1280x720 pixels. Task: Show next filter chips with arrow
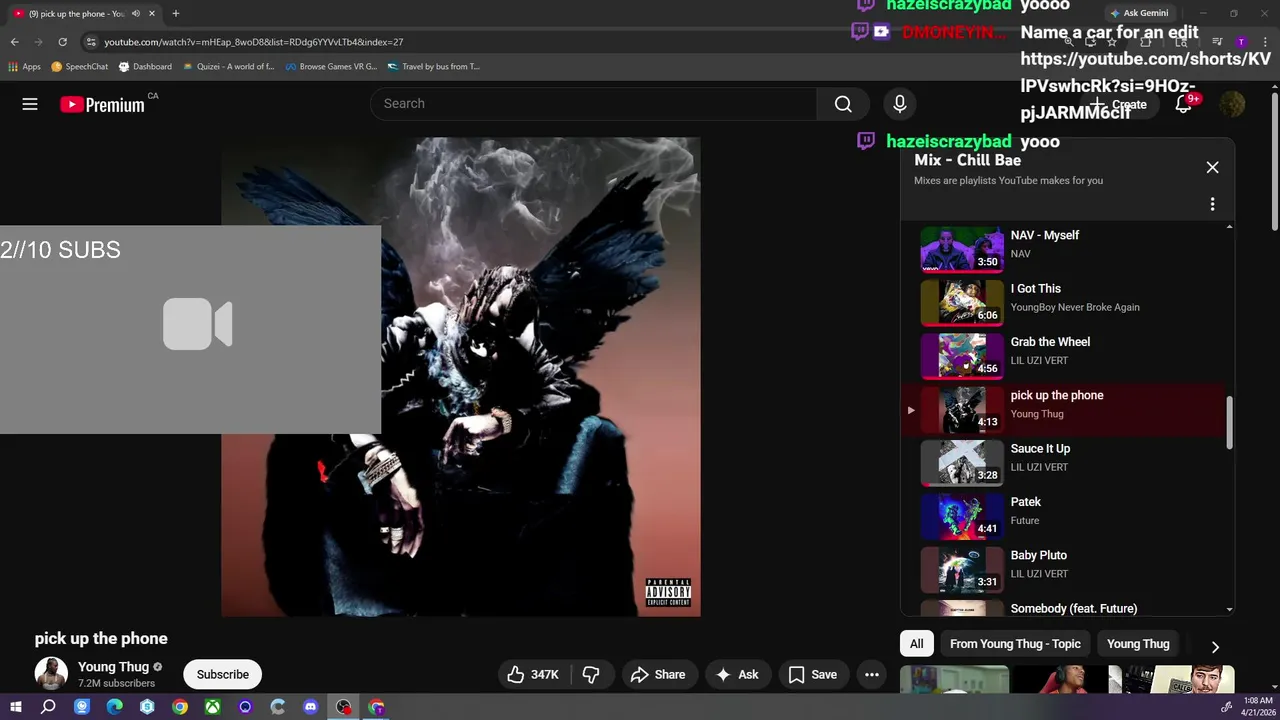coord(1215,647)
